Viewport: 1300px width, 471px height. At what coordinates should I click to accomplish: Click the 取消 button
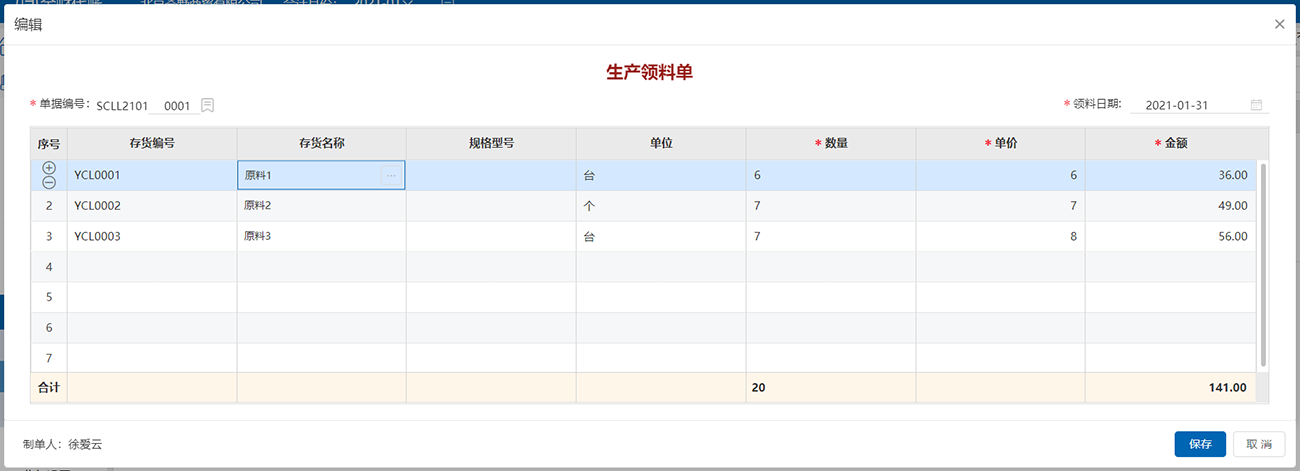[x=1259, y=444]
